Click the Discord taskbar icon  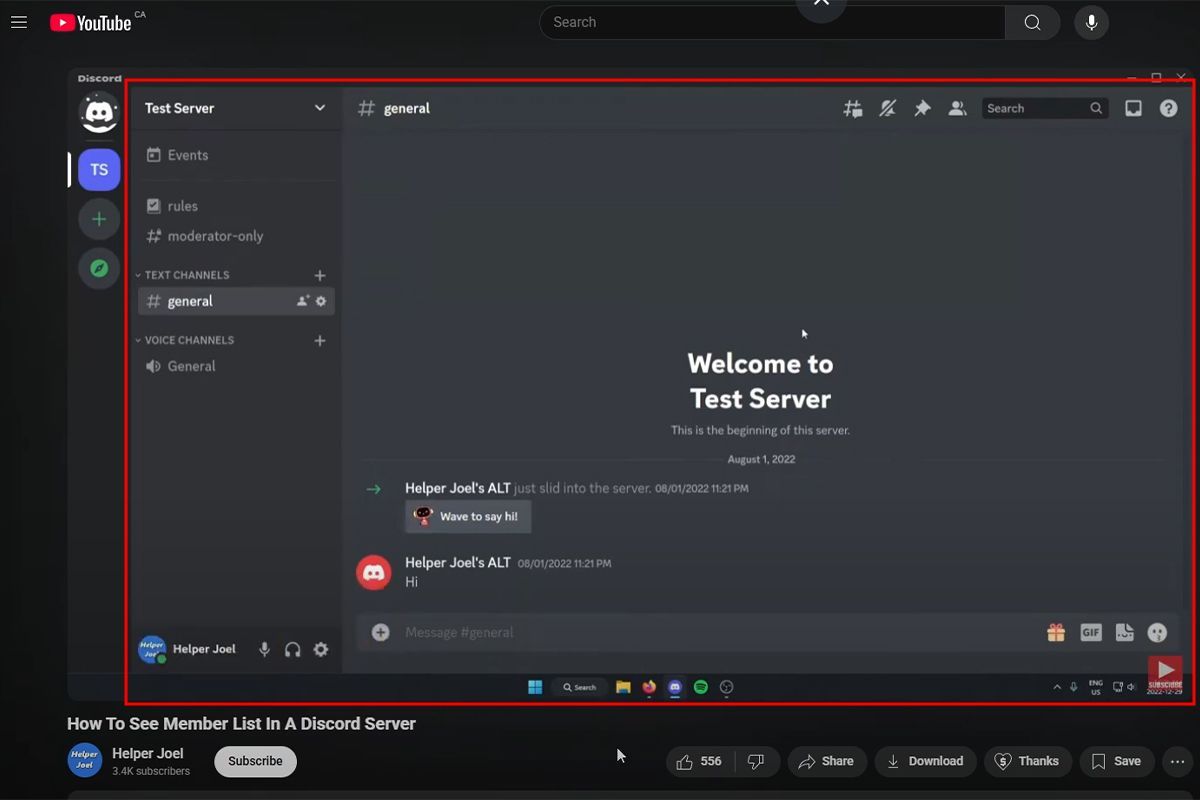675,687
